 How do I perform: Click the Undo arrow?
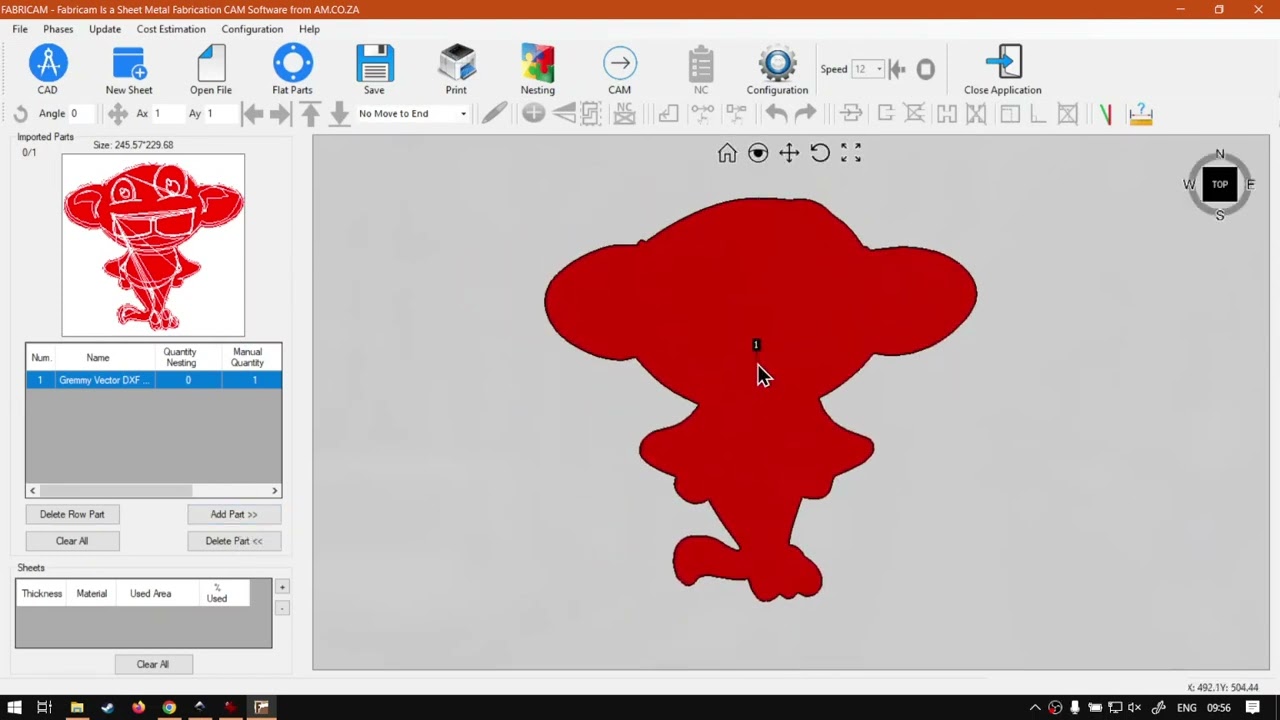776,114
